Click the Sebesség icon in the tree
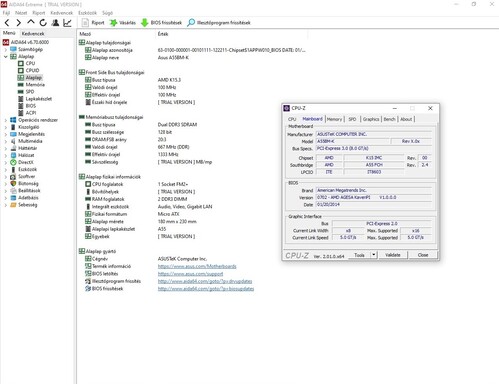Image resolution: width=499 pixels, height=384 pixels. pyautogui.click(x=13, y=205)
